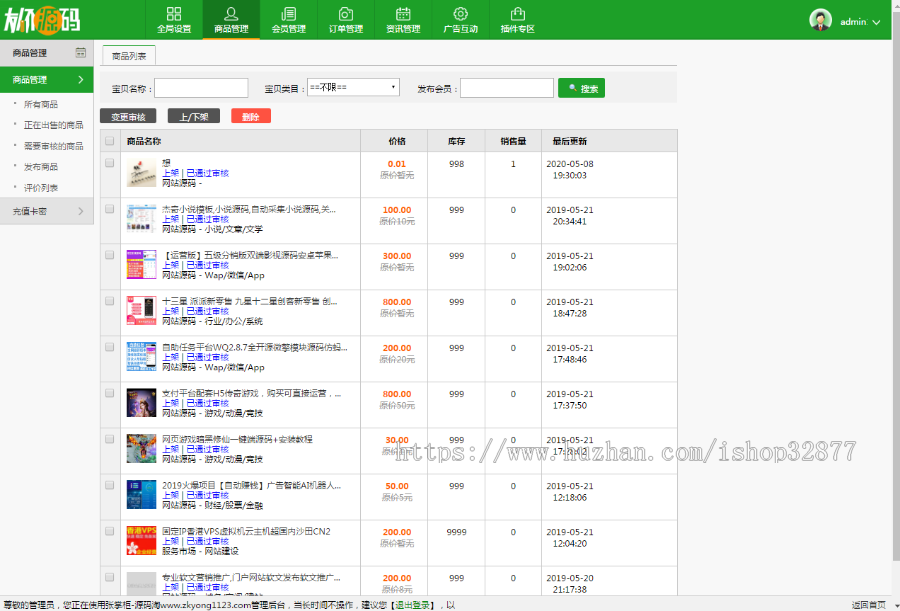Focus the 宝贝名称 input field
This screenshot has width=900, height=611.
(201, 88)
